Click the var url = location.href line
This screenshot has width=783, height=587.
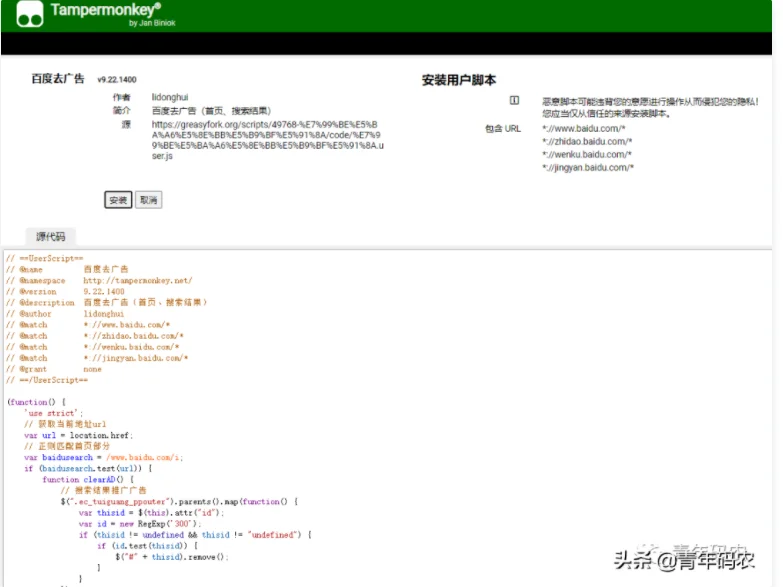[78, 435]
